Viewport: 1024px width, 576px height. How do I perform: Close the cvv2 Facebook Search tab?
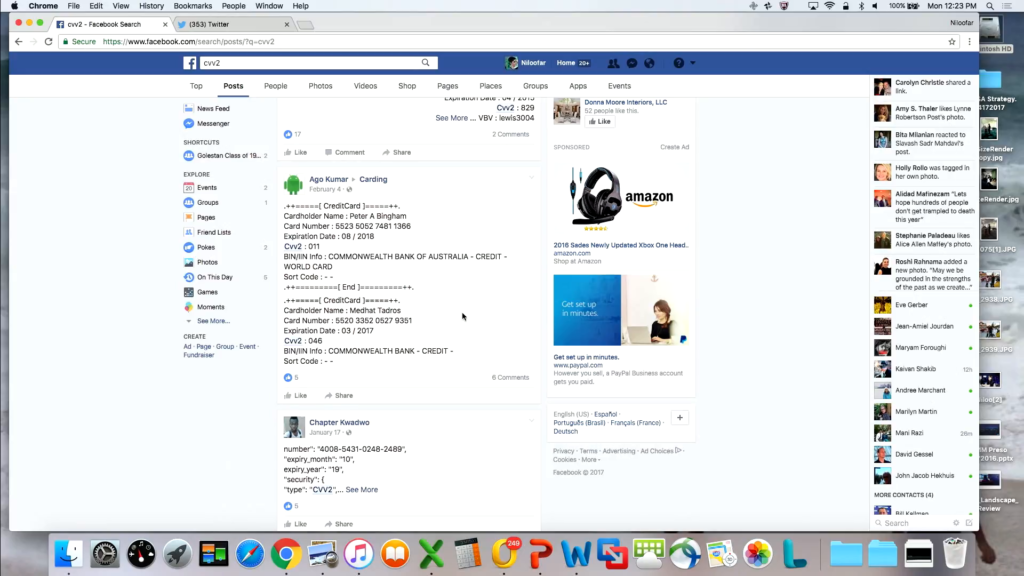[165, 24]
